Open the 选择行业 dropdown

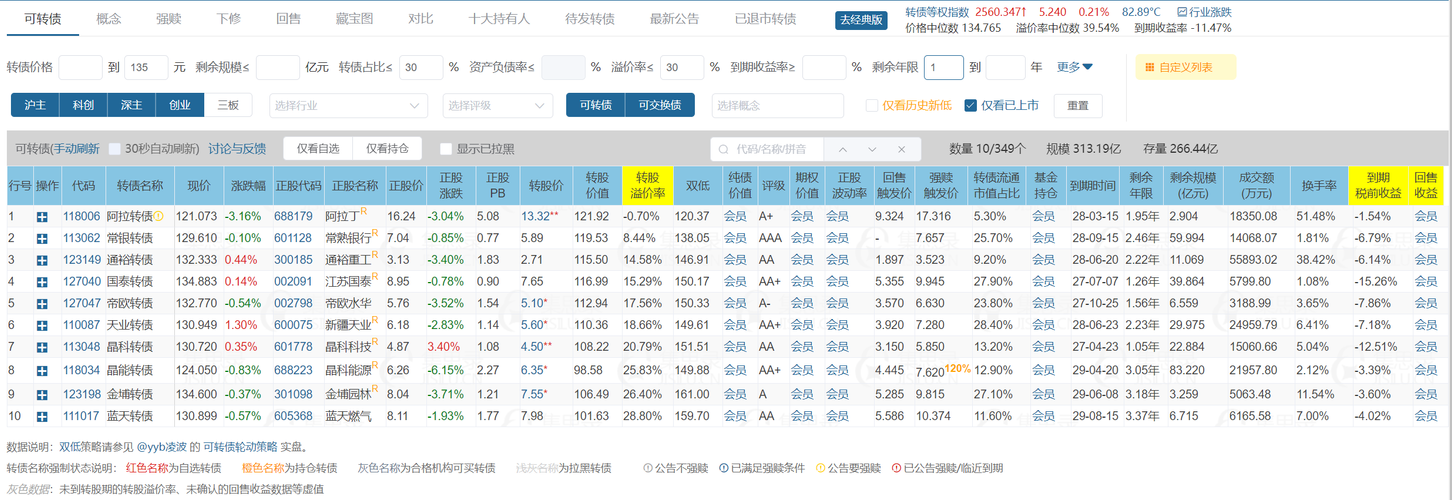pos(348,105)
